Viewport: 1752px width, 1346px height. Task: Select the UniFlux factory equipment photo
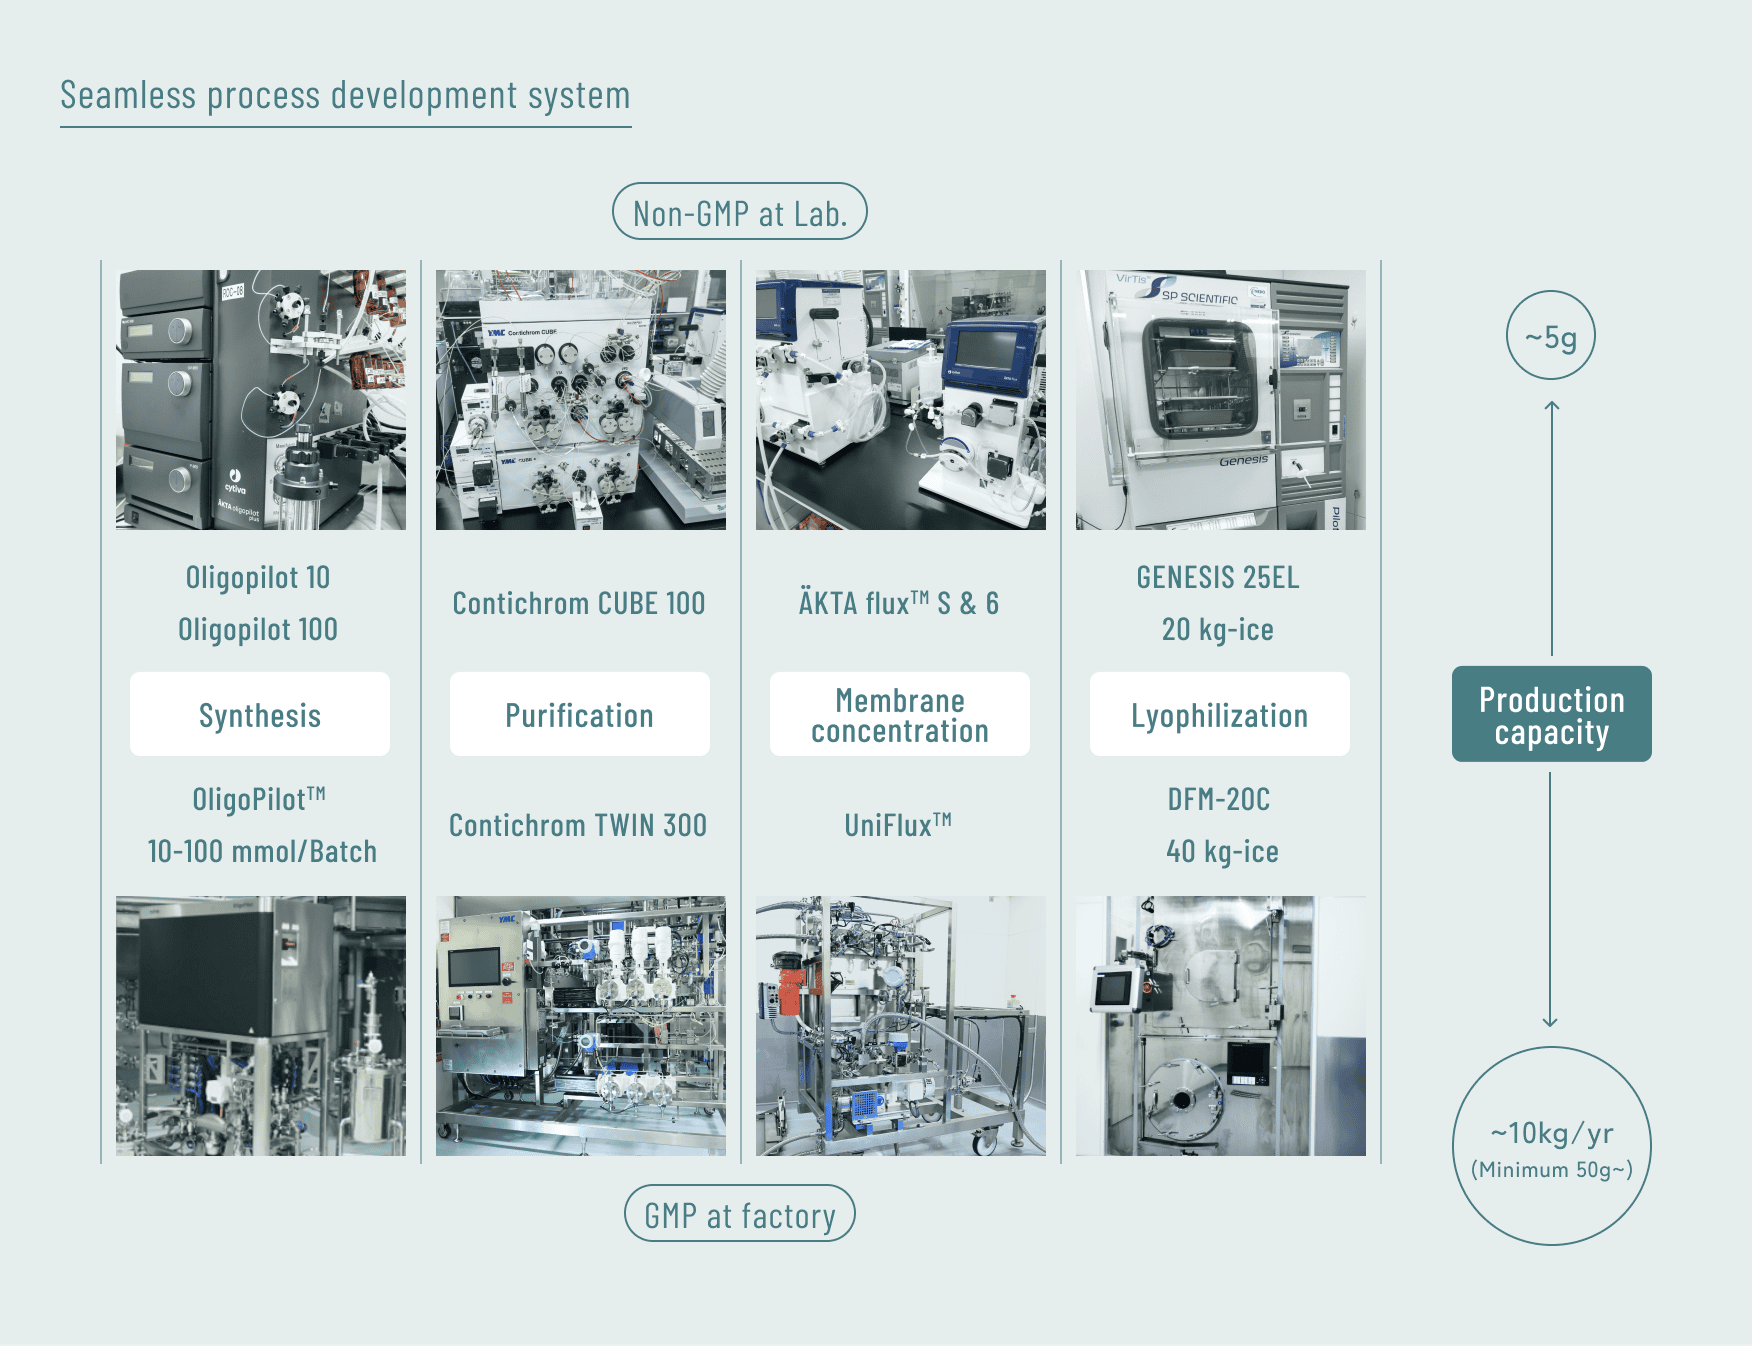[x=901, y=1026]
